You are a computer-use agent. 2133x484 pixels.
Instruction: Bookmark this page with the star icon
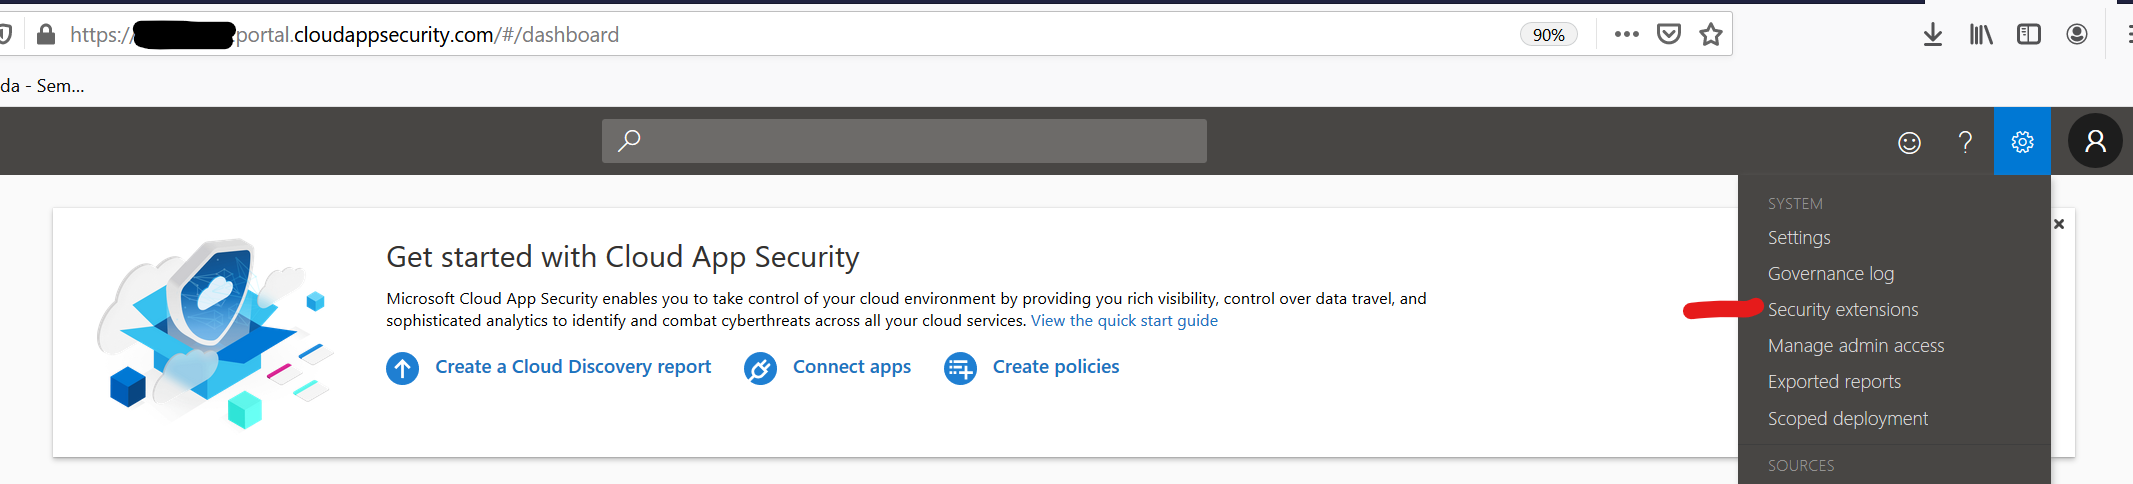pyautogui.click(x=1711, y=35)
